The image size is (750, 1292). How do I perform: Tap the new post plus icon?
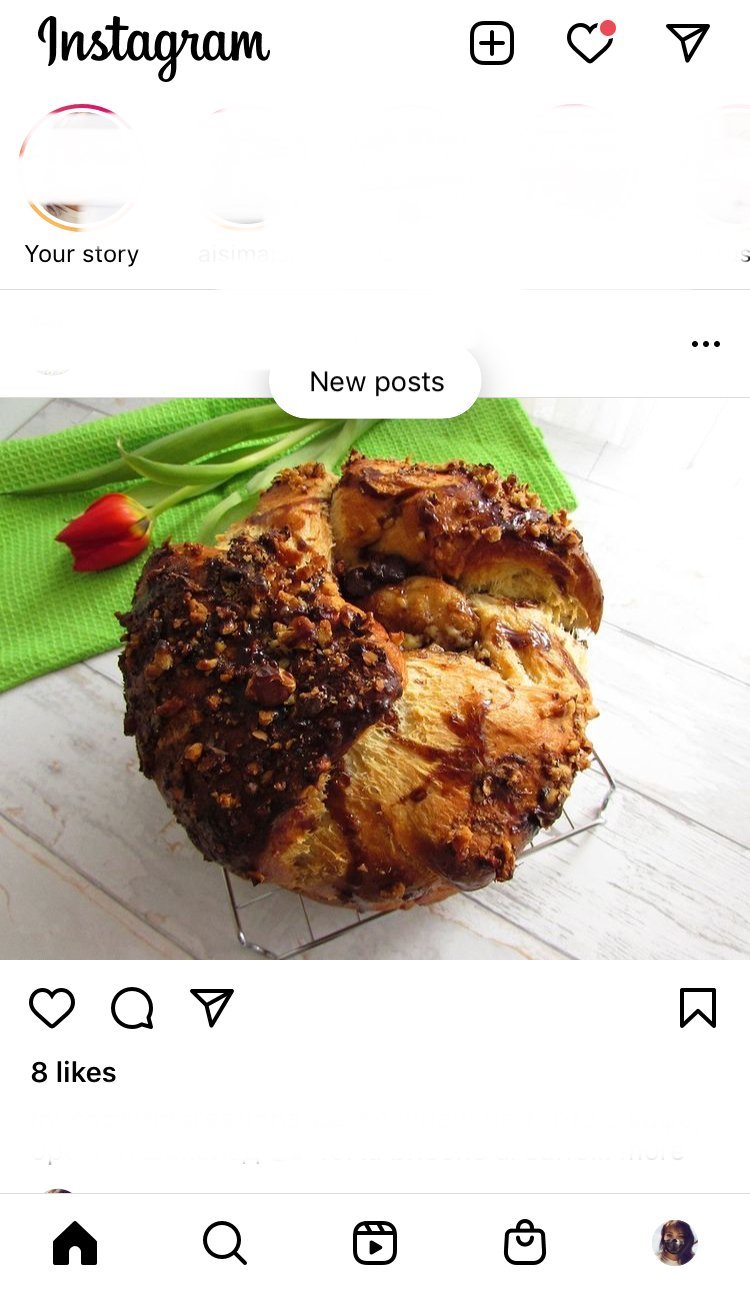pos(492,43)
